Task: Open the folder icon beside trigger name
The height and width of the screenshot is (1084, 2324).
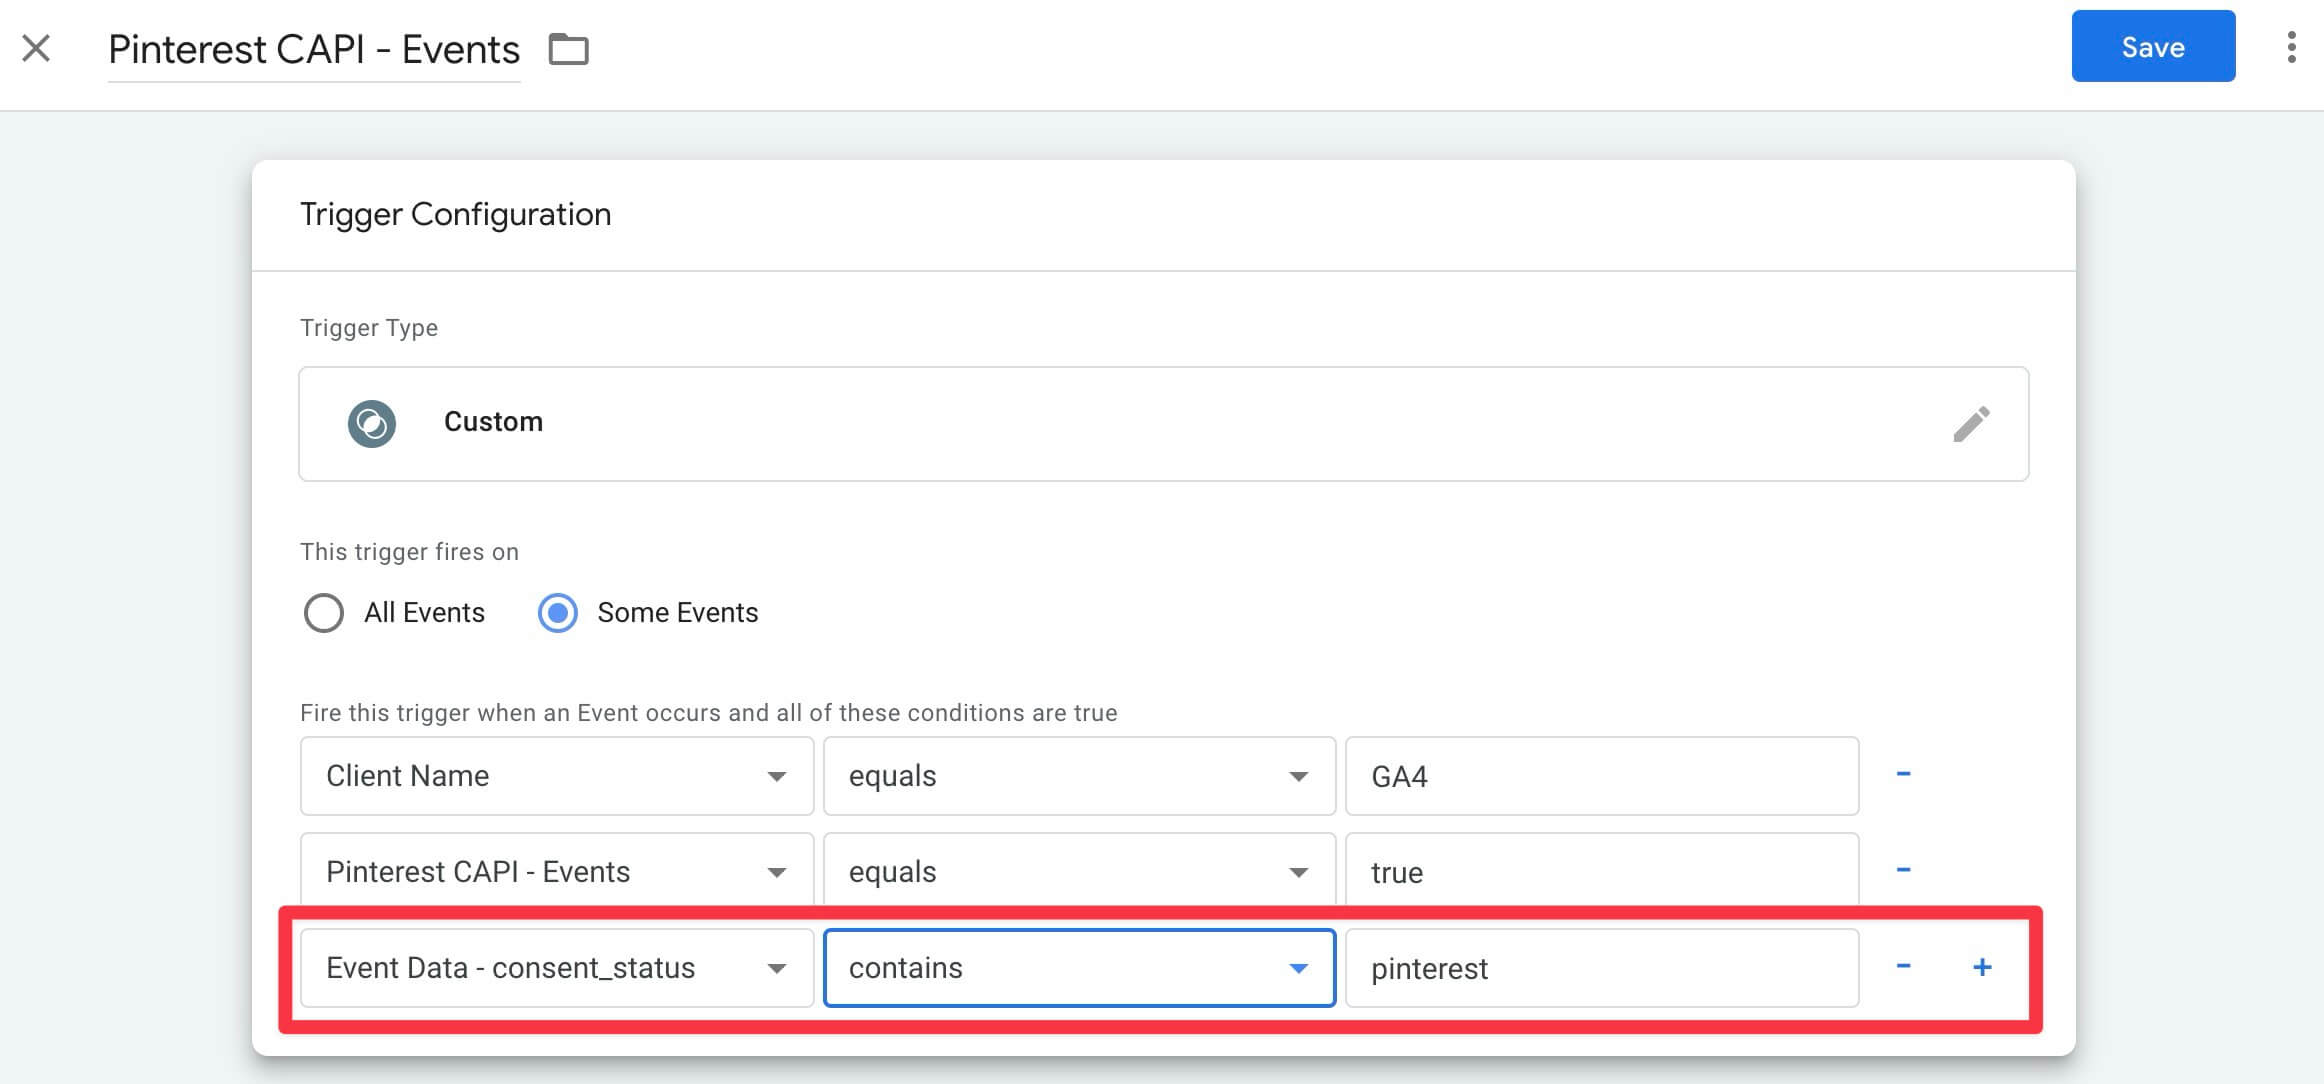Action: coord(569,49)
